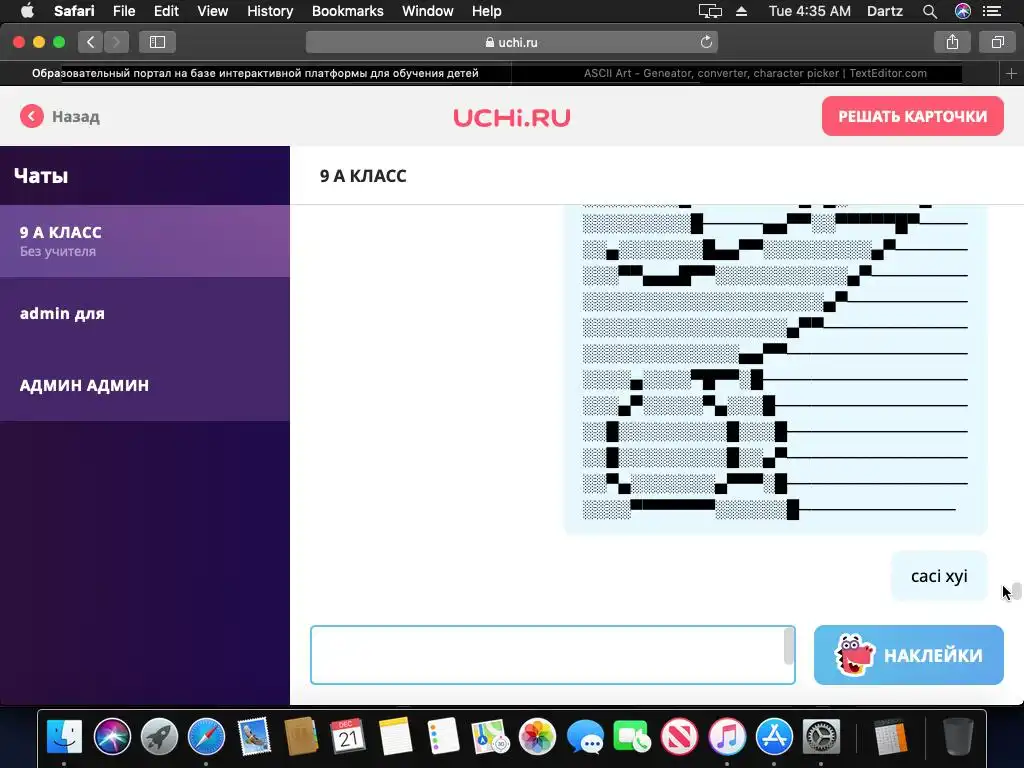Open Photos from the Dock

tap(537, 736)
